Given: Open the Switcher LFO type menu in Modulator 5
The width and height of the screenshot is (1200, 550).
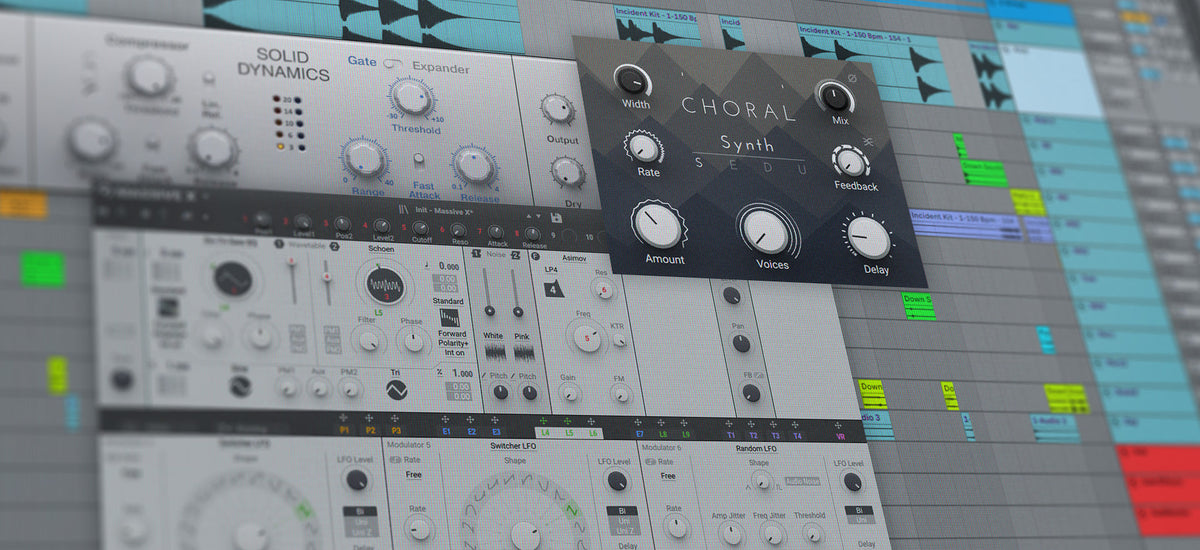Looking at the screenshot, I should (511, 444).
